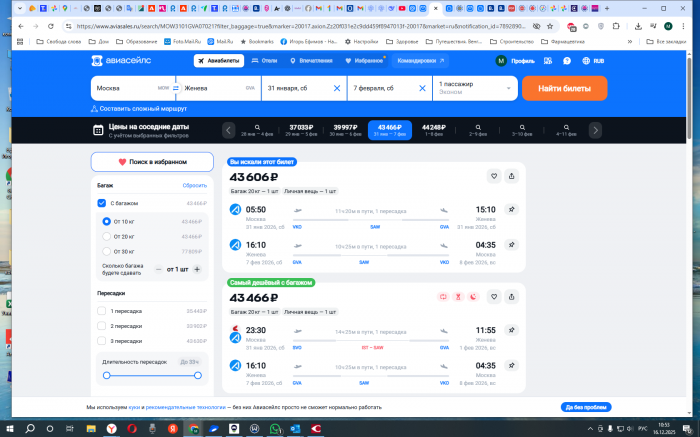The height and width of the screenshot is (437, 700).
Task: Open the 7 февраля return date picker
Action: pyautogui.click(x=385, y=88)
